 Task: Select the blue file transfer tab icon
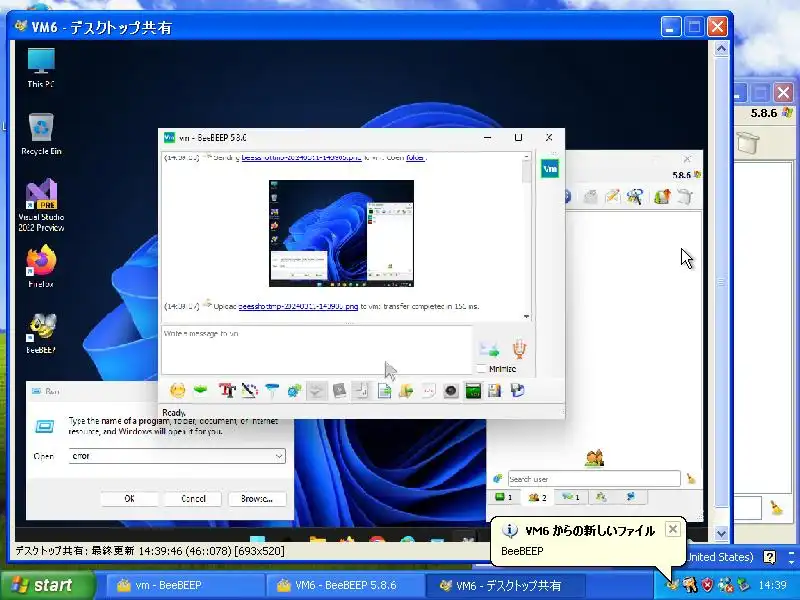(631, 496)
